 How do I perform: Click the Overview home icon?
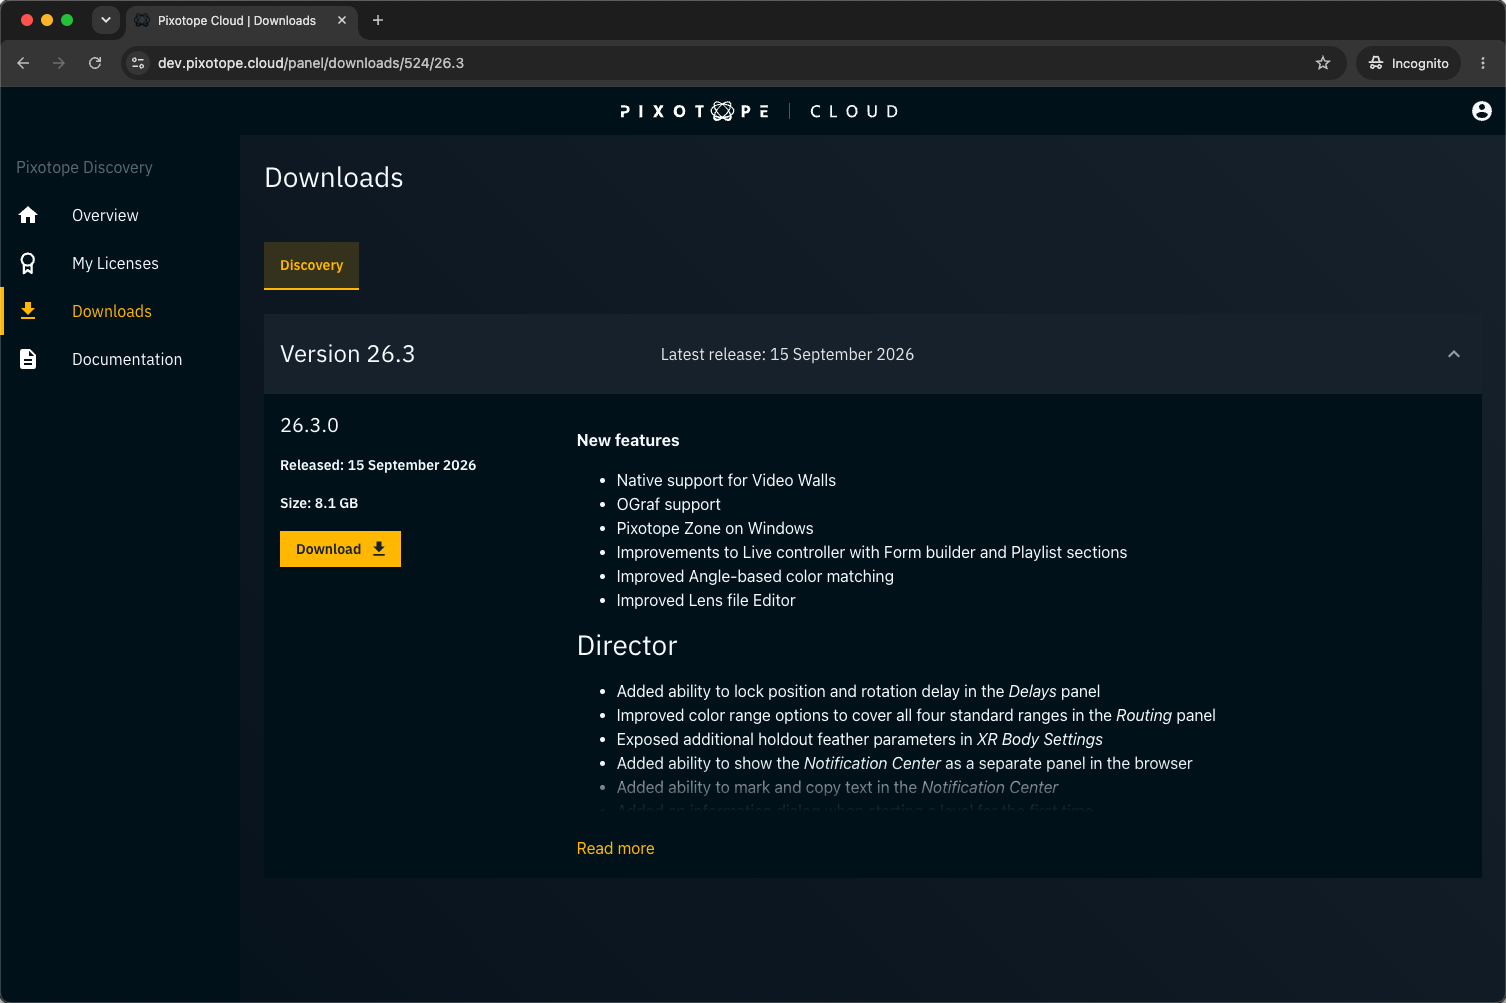pos(28,215)
